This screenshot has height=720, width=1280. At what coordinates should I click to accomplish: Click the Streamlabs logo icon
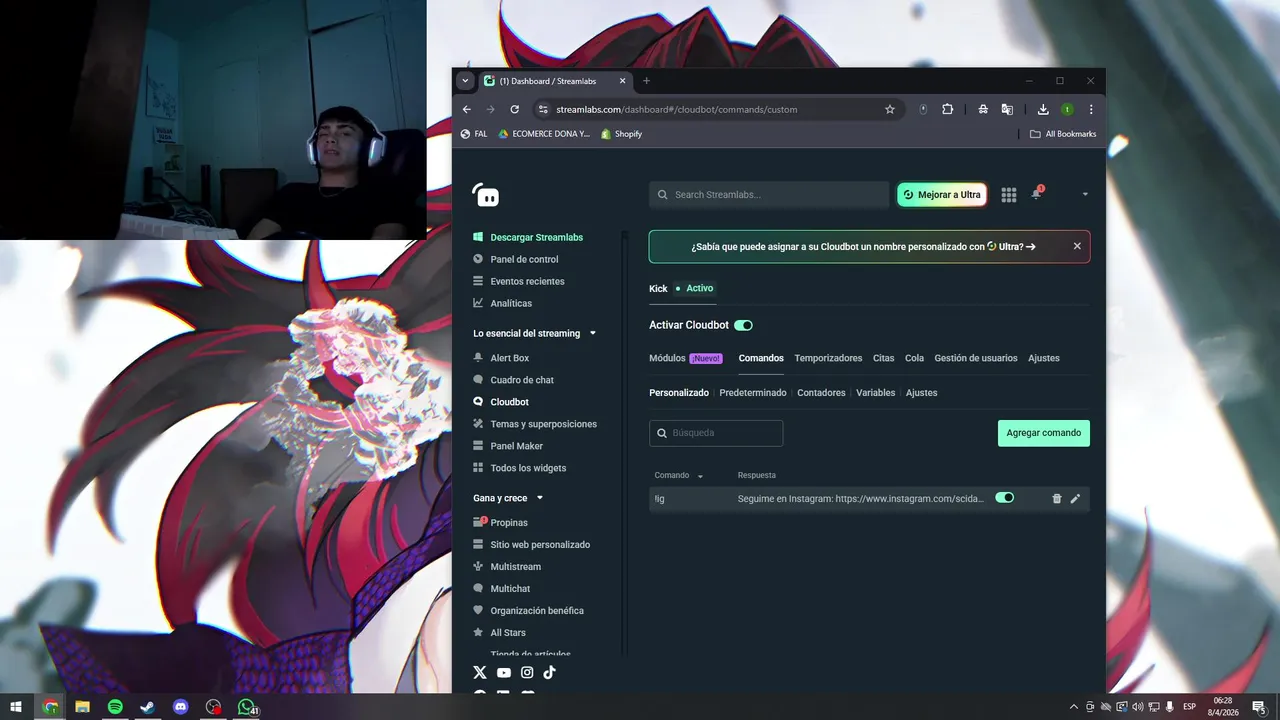[486, 195]
